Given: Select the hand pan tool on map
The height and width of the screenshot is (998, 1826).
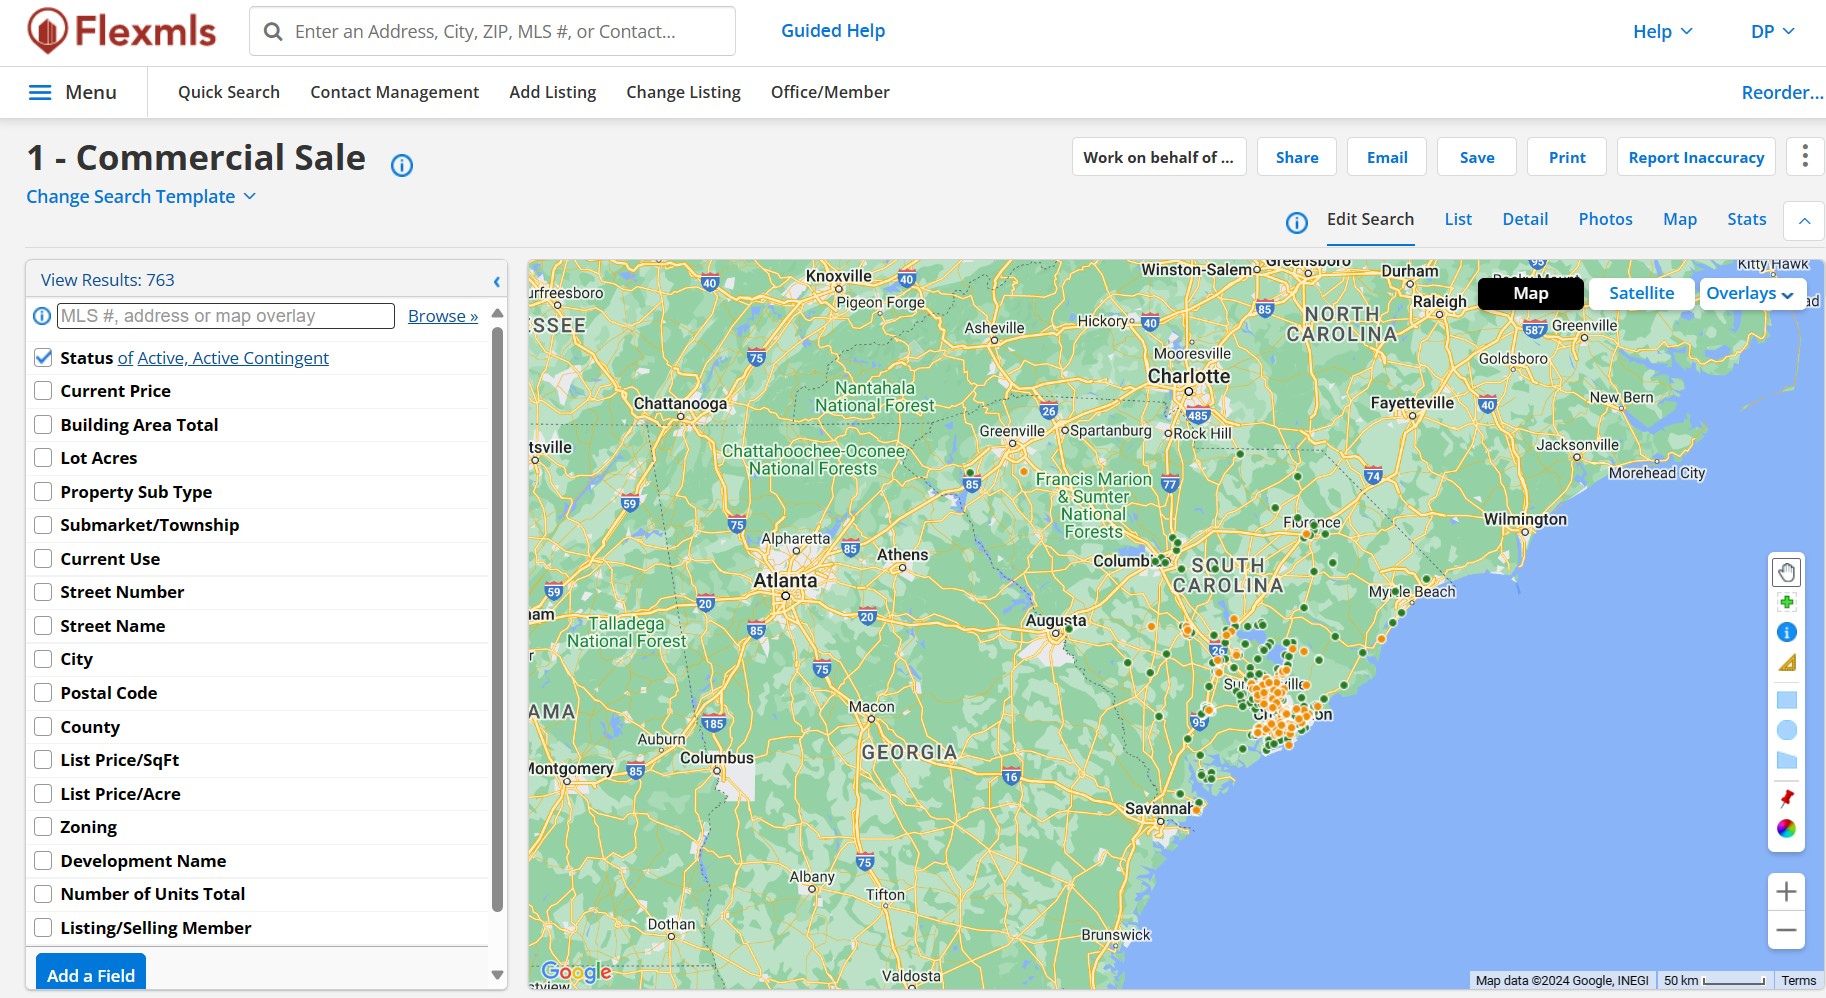Looking at the screenshot, I should point(1786,573).
